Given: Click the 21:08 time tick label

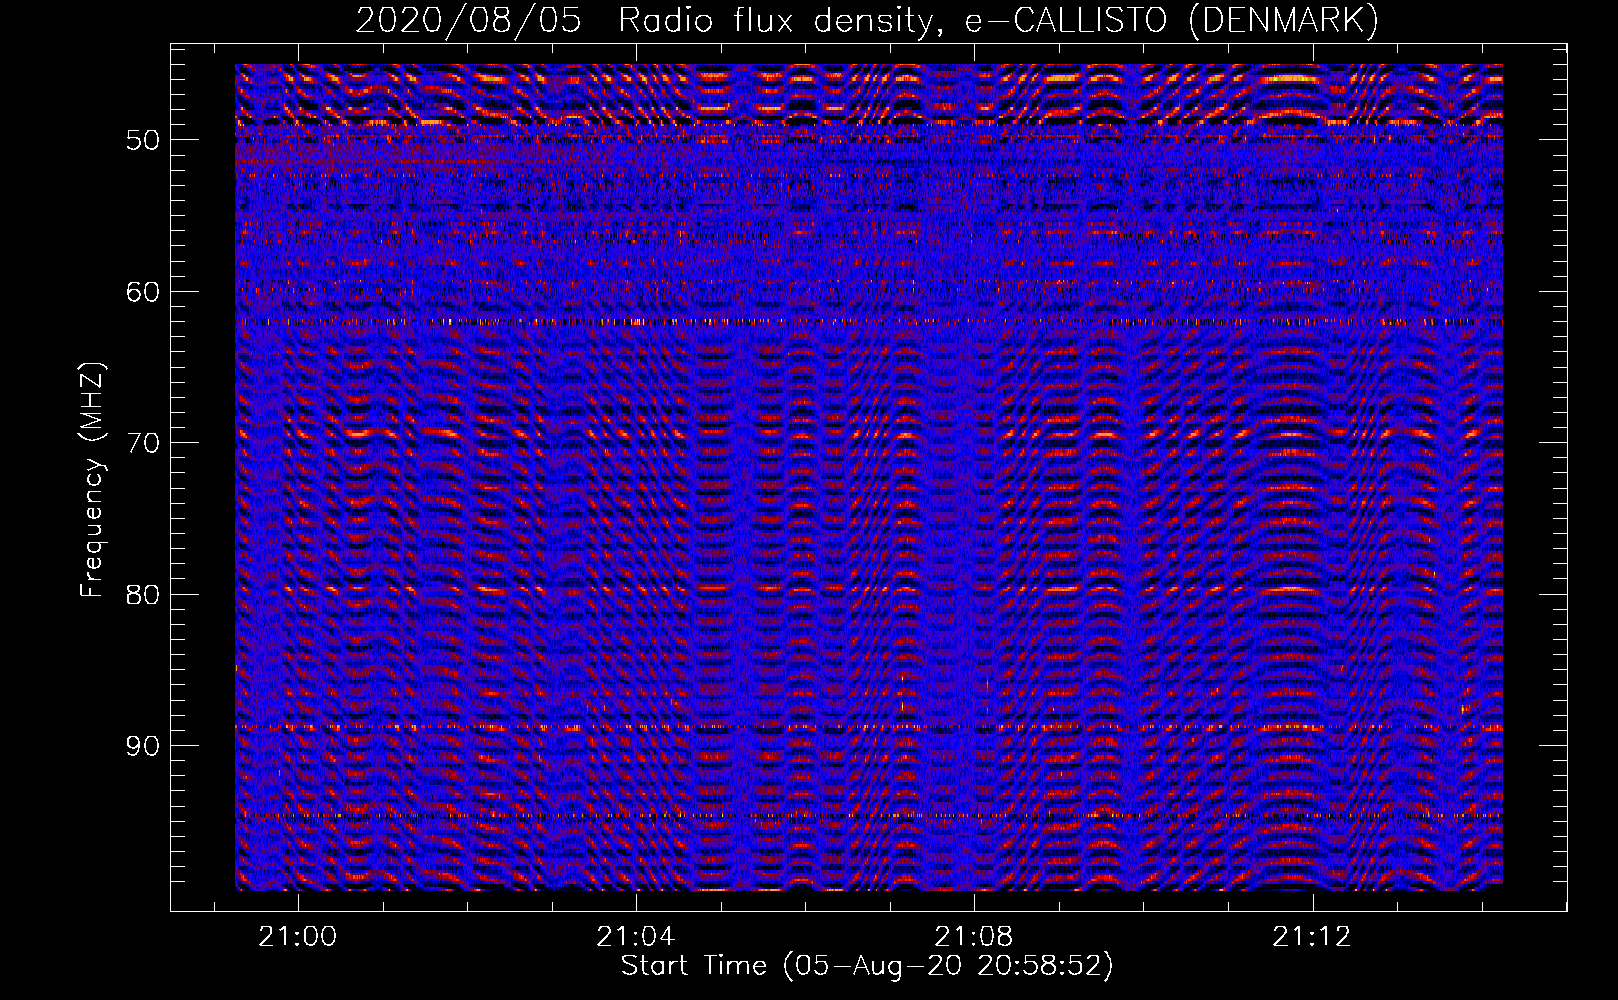Looking at the screenshot, I should tap(974, 937).
